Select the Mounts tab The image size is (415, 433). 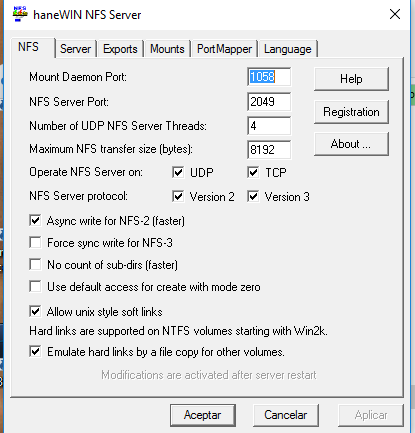(x=167, y=49)
